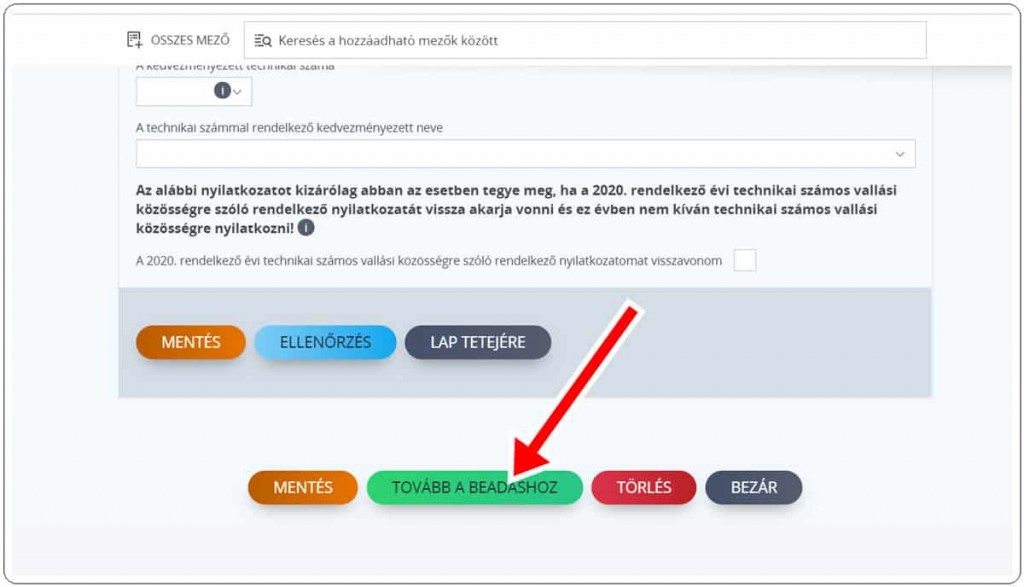Tick the 2020 declaration withdrawal checkbox

coord(744,260)
